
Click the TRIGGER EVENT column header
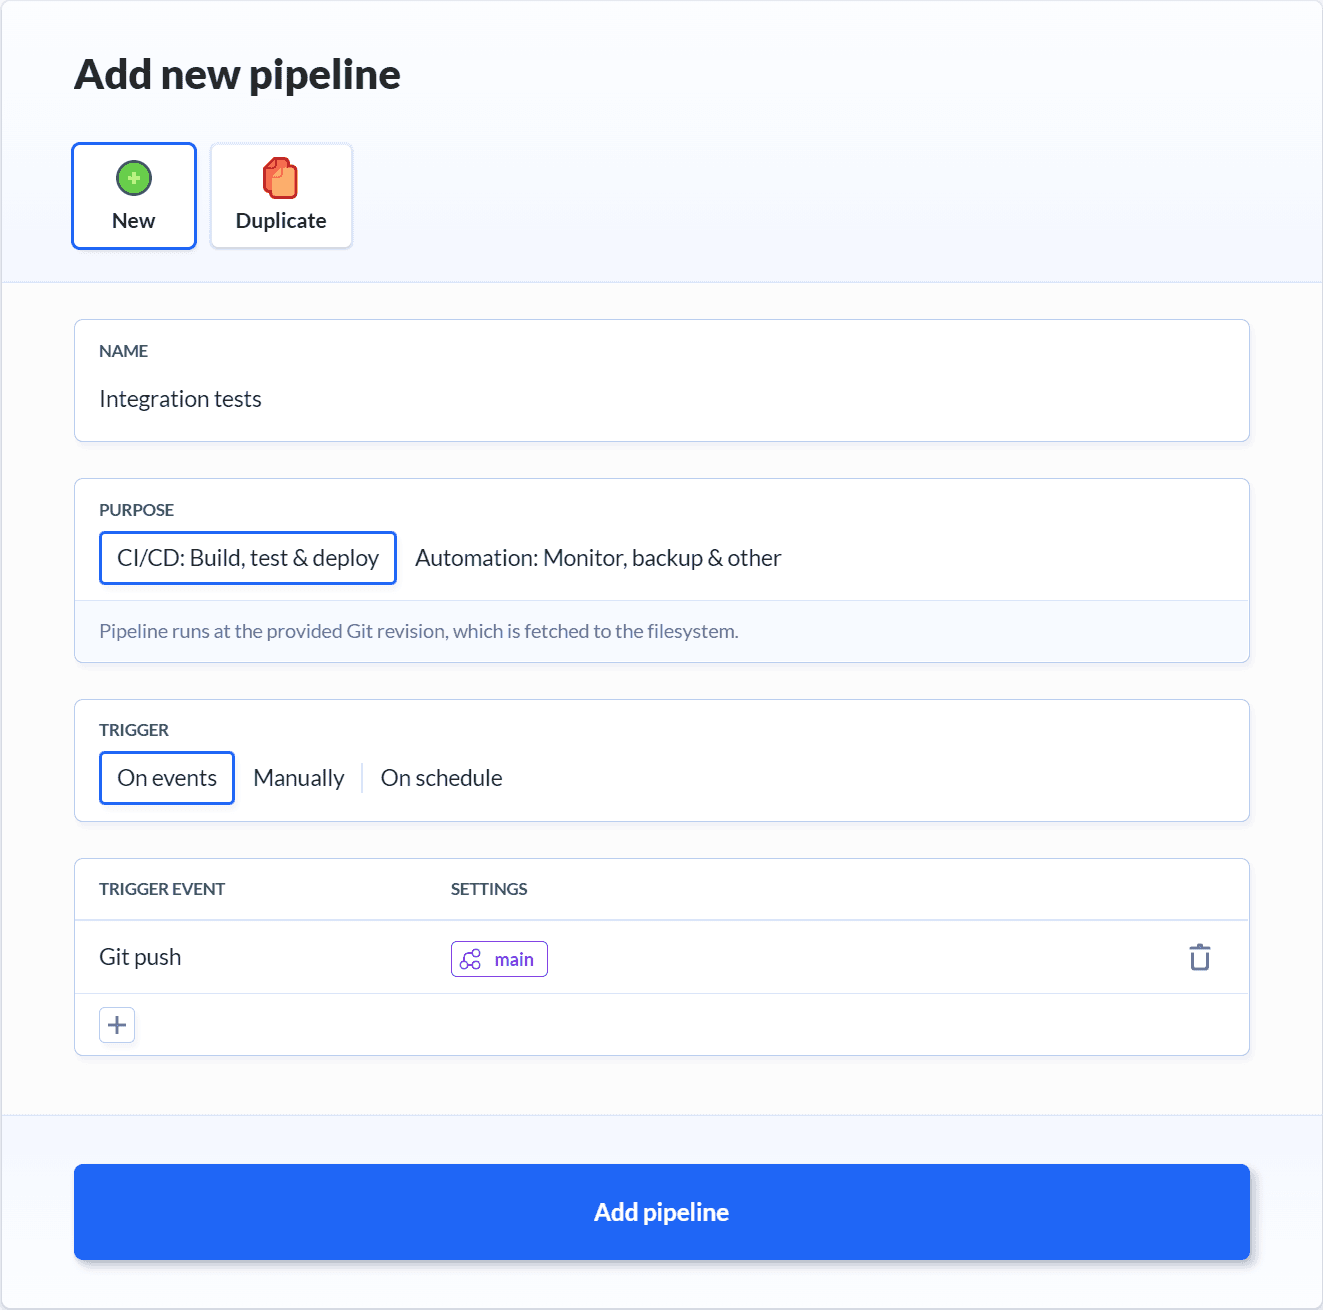pos(162,889)
